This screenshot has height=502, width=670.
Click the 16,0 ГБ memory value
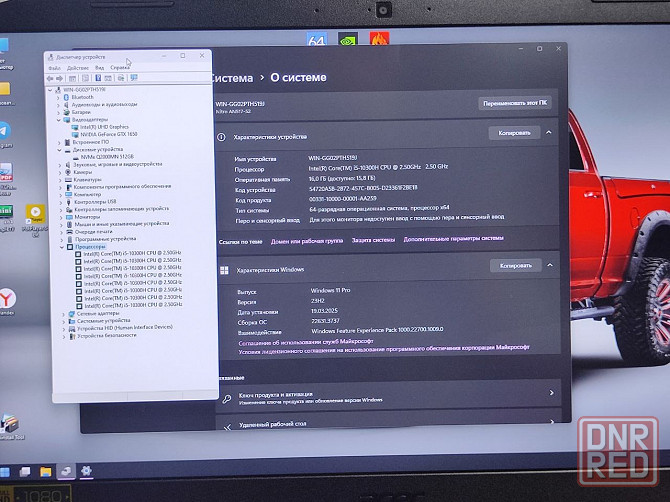coord(342,179)
